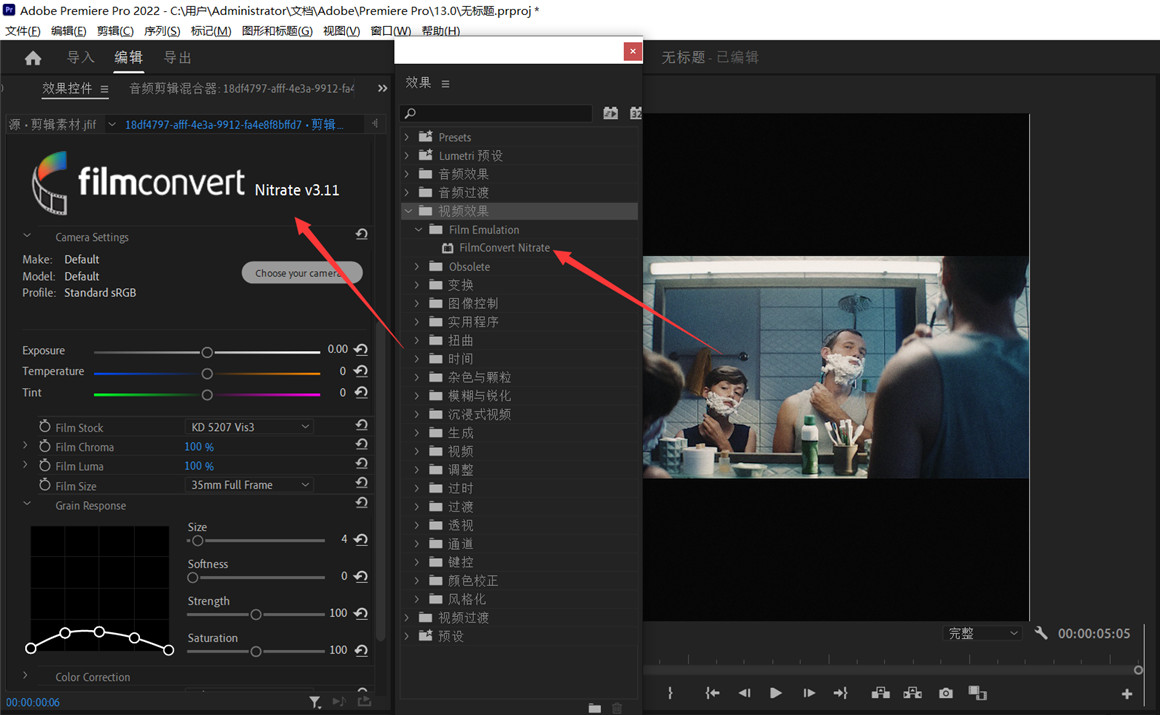Click the Choose your camera button

coord(302,271)
